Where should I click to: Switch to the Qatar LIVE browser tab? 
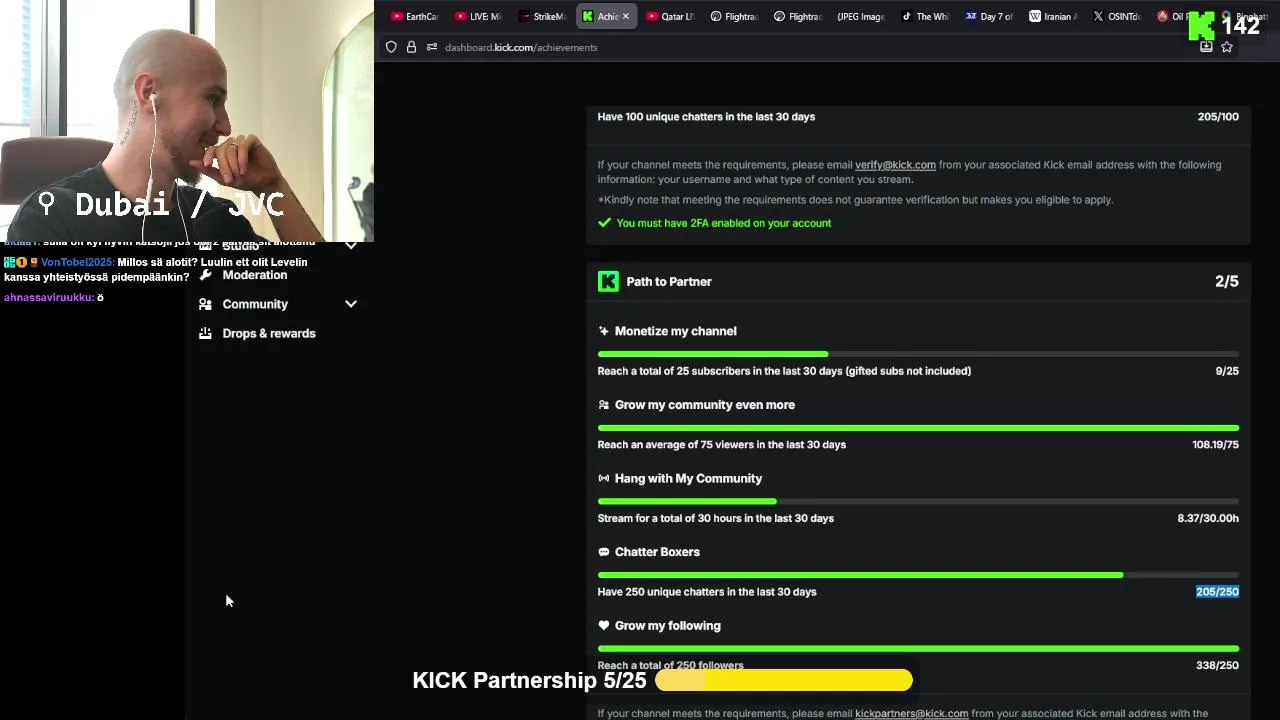pos(670,16)
